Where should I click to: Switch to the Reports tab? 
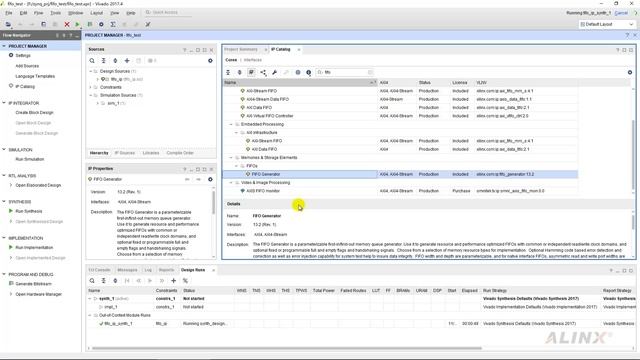166,270
